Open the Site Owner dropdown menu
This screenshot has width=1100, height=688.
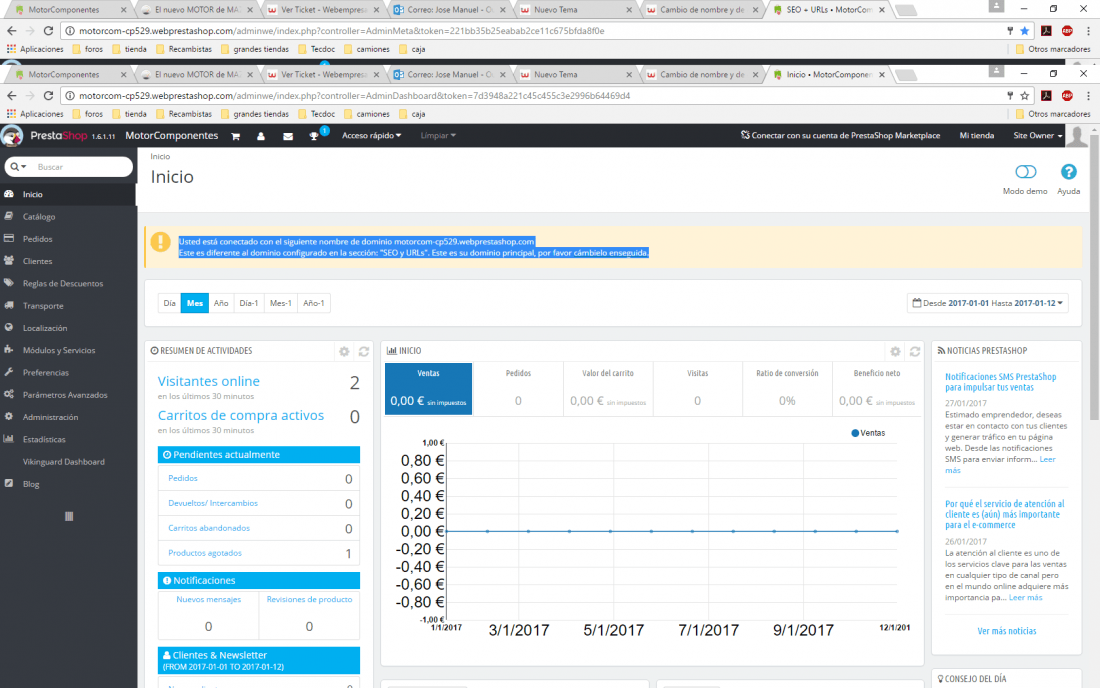[x=1038, y=135]
